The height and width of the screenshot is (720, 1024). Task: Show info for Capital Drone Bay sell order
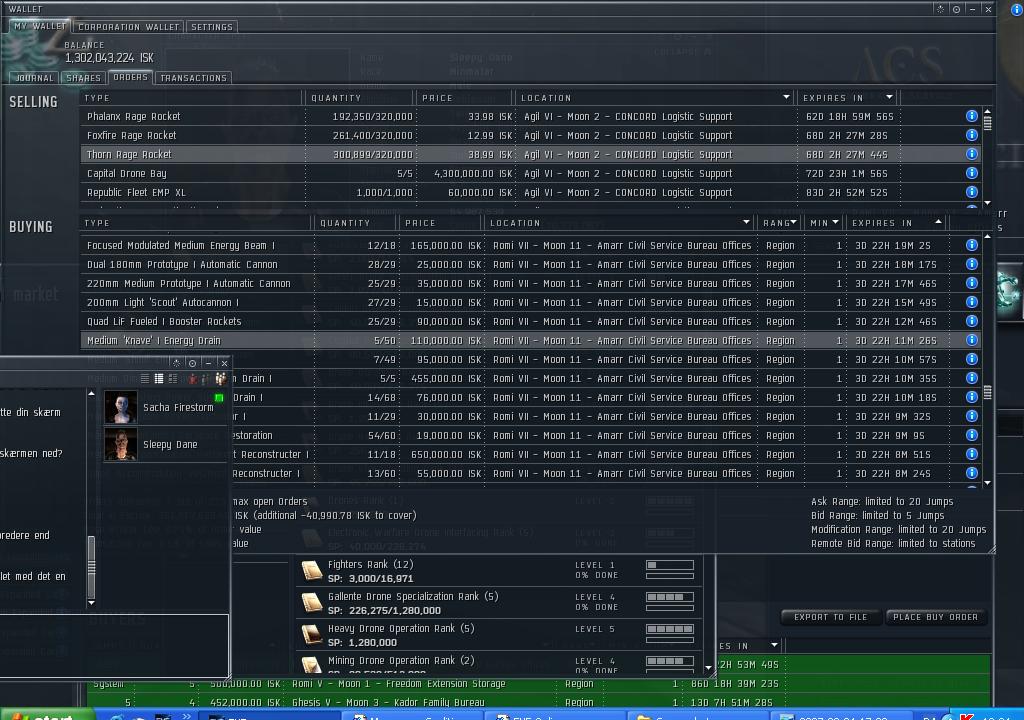pyautogui.click(x=972, y=172)
